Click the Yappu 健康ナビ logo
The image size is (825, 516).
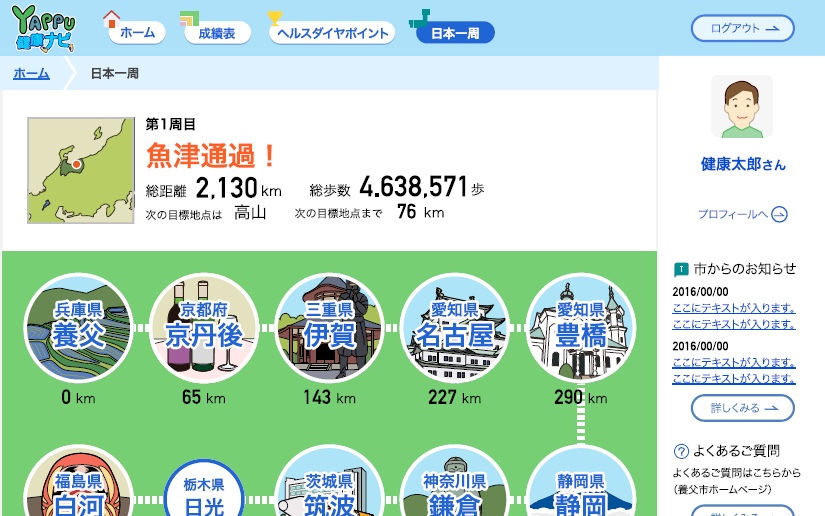[x=44, y=28]
